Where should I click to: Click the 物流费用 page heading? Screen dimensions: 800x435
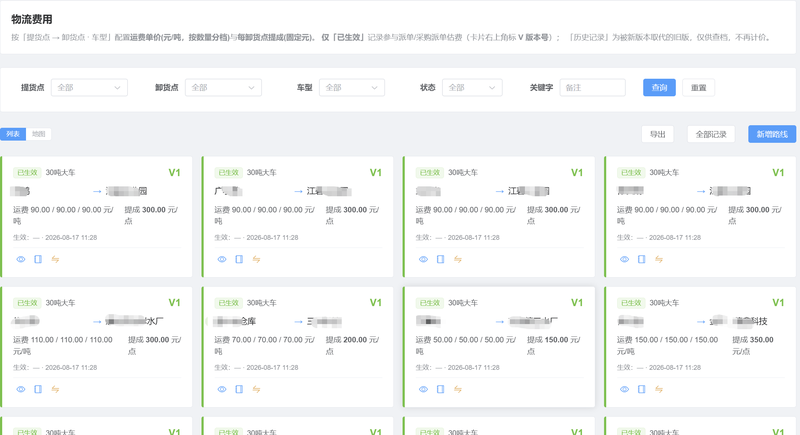click(32, 19)
